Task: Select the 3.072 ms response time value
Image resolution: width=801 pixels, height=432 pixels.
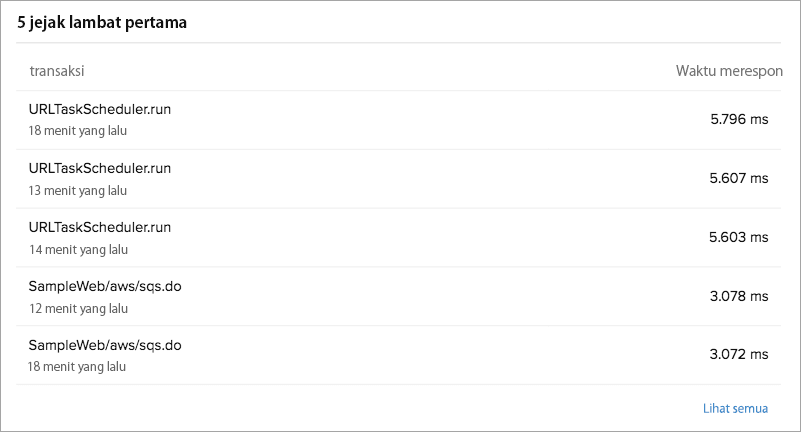Action: (x=739, y=355)
